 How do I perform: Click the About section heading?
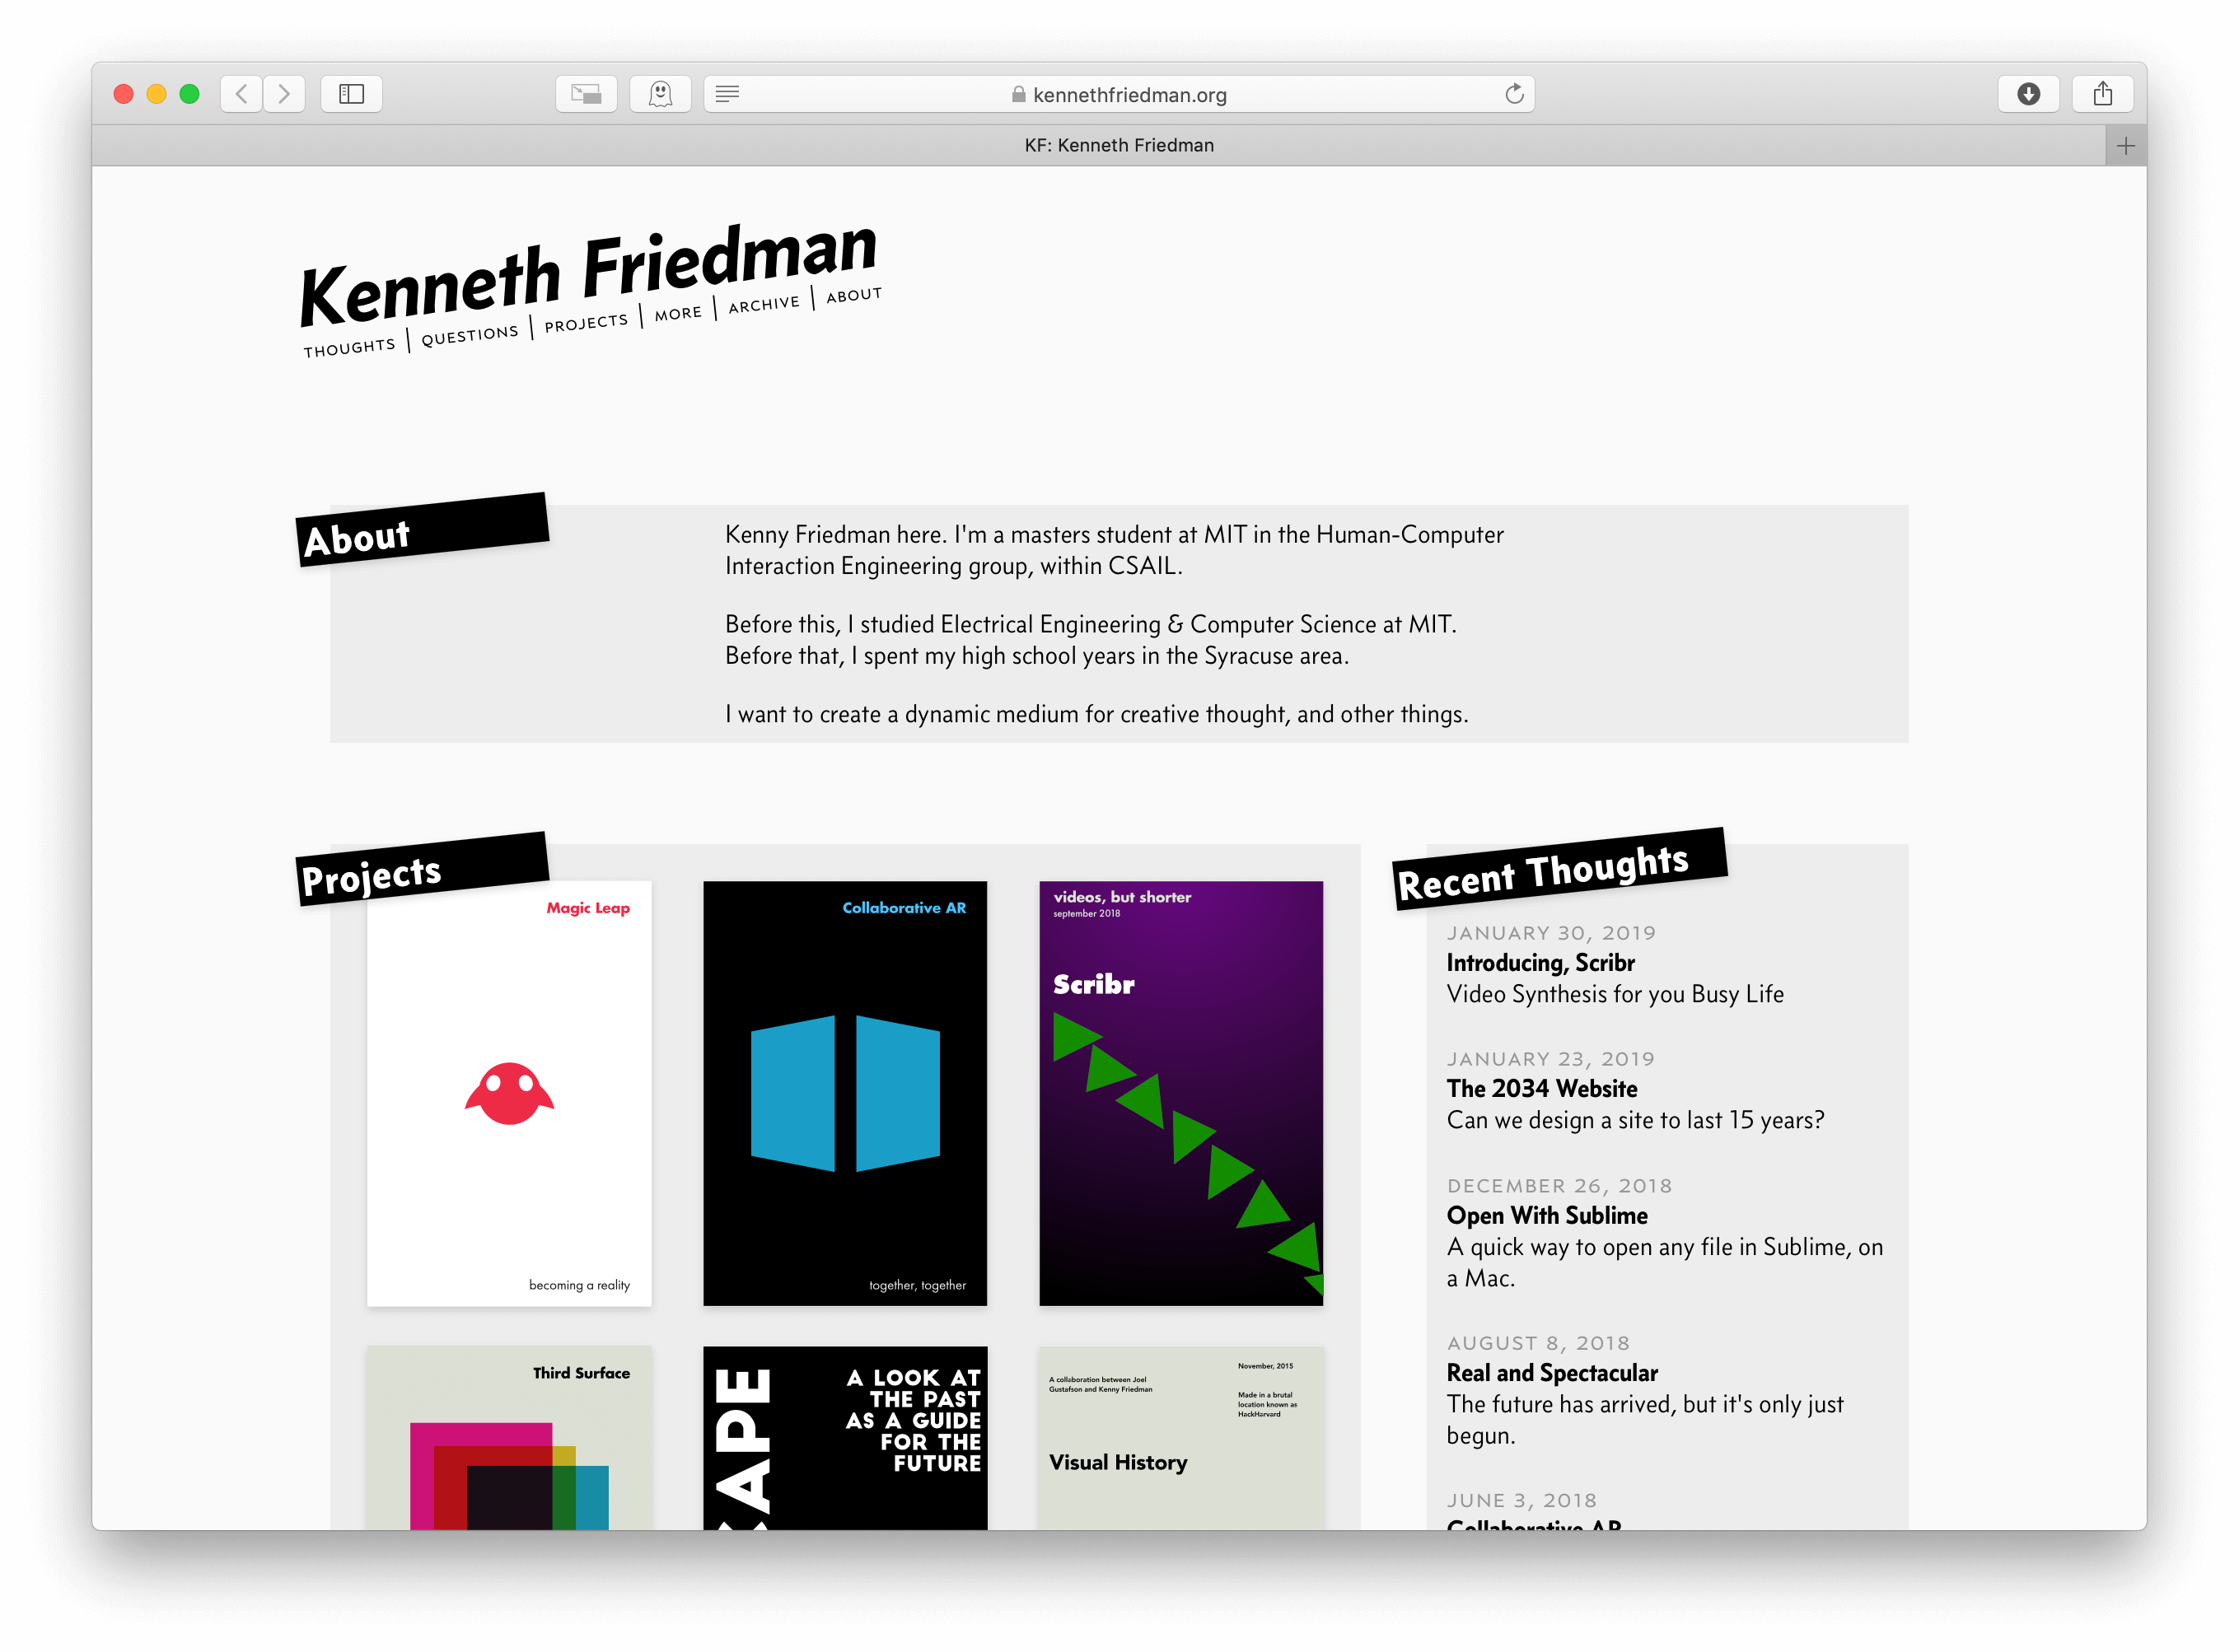pos(422,530)
